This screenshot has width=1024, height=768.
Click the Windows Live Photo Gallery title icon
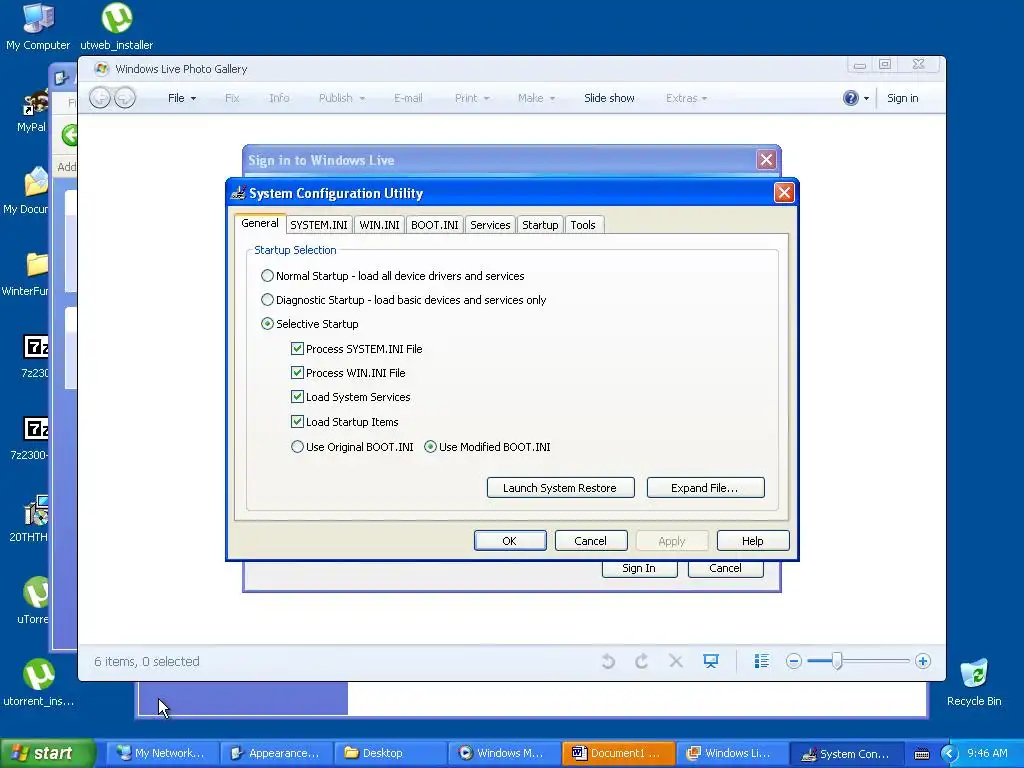[x=101, y=69]
